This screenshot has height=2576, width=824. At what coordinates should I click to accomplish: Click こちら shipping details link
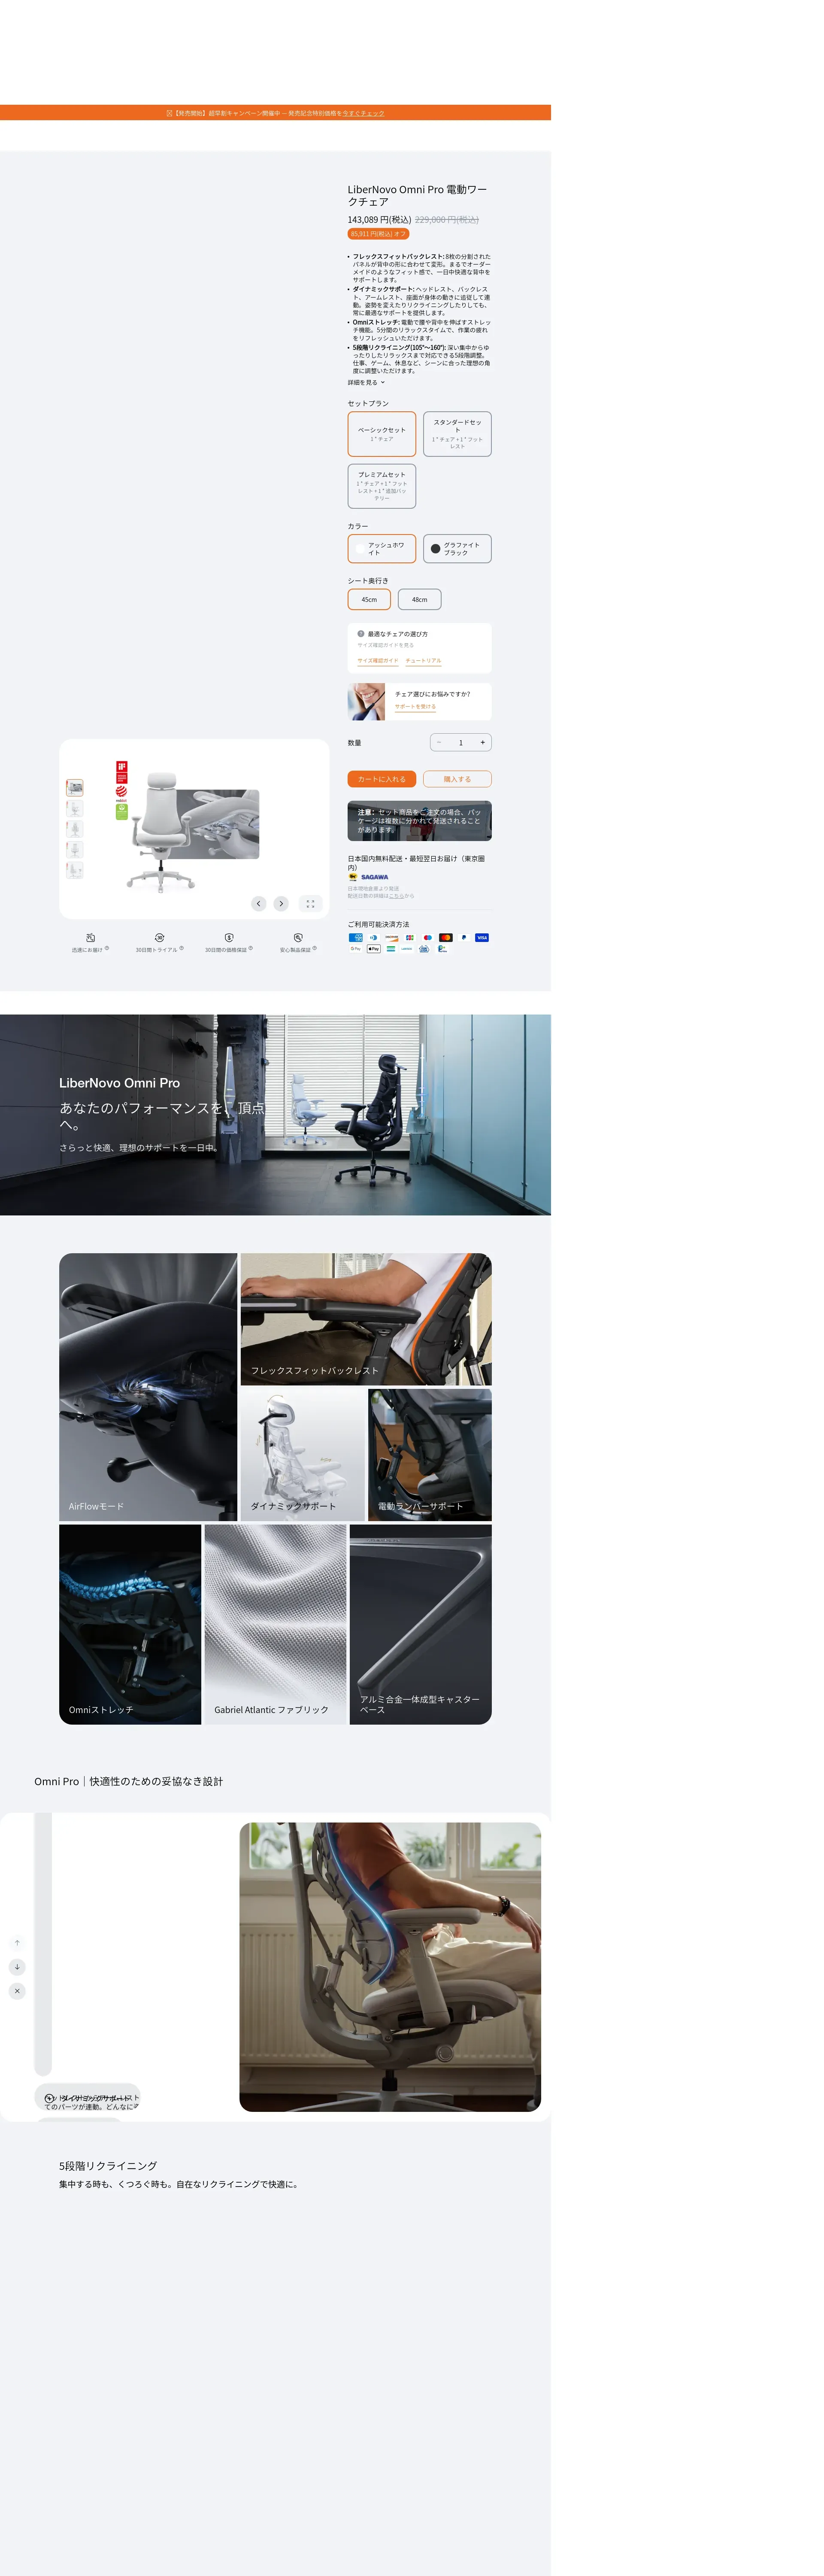pos(397,895)
